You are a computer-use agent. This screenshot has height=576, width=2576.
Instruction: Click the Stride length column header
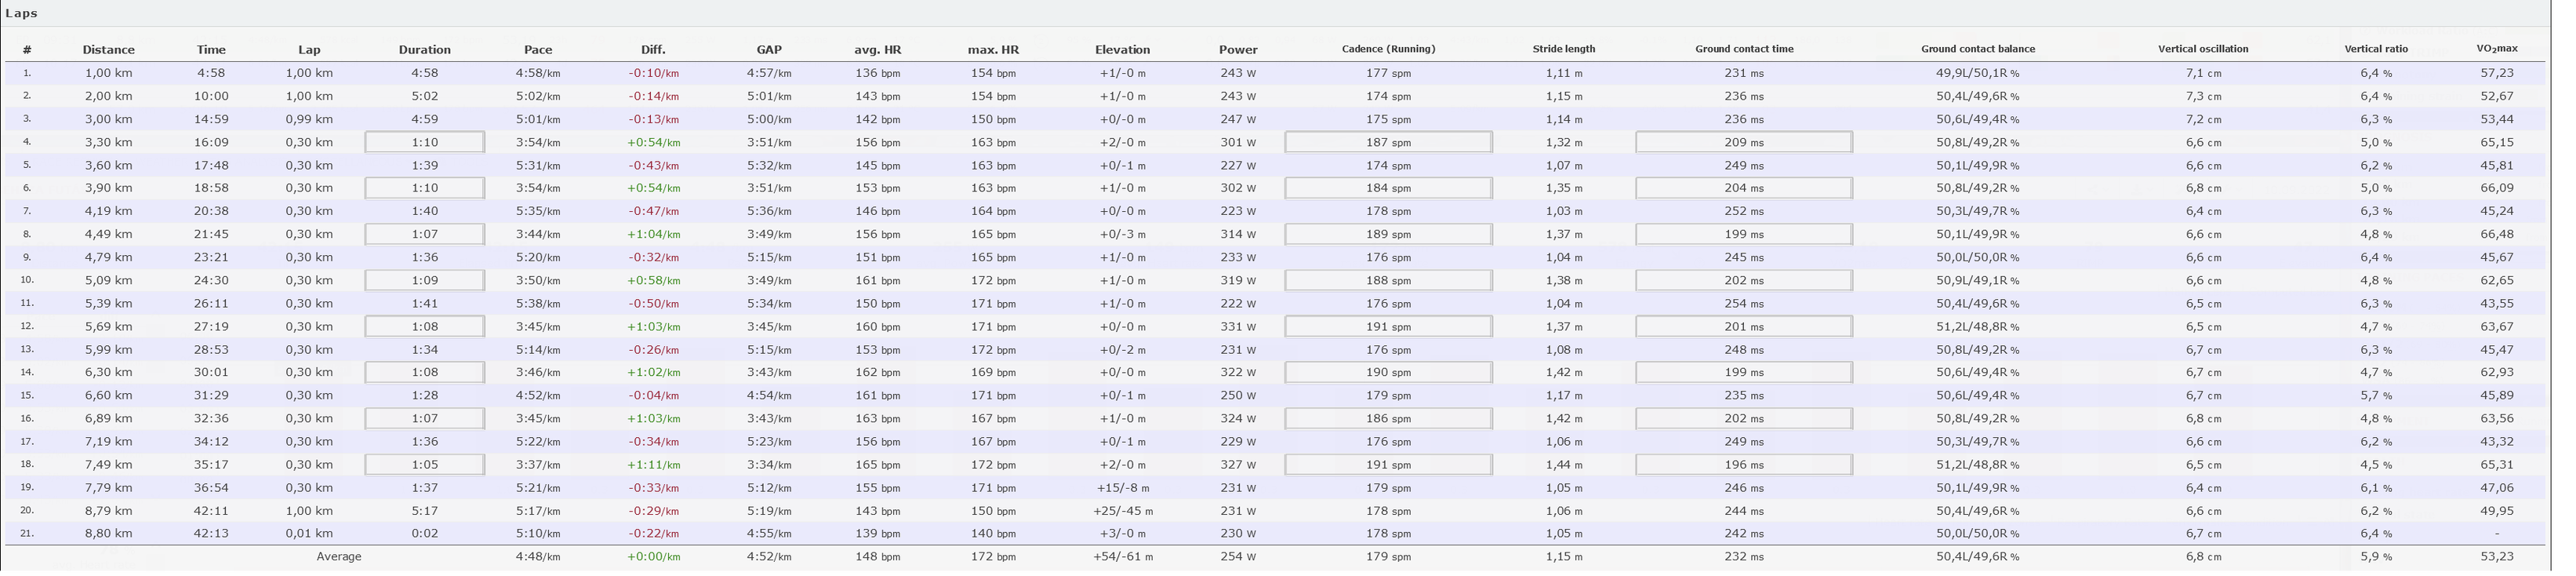point(1564,49)
